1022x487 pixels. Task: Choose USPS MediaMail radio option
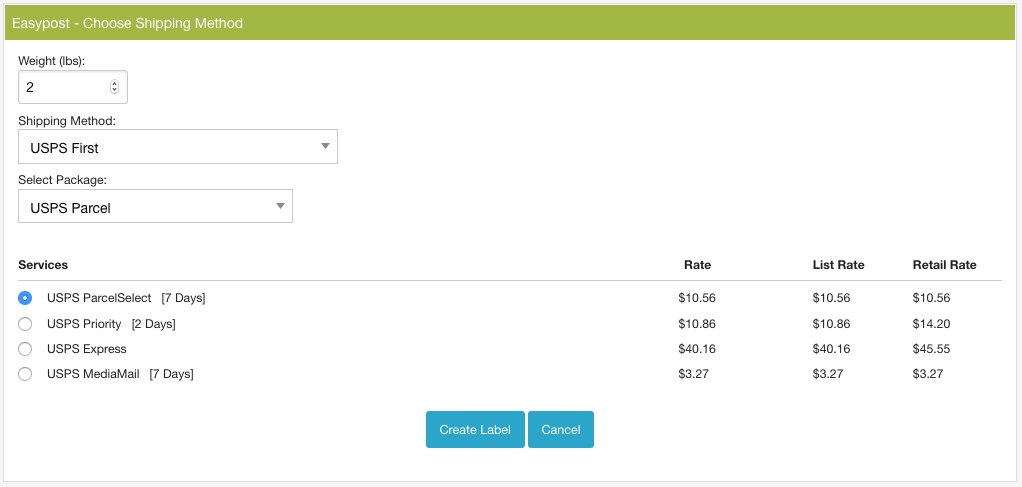25,374
